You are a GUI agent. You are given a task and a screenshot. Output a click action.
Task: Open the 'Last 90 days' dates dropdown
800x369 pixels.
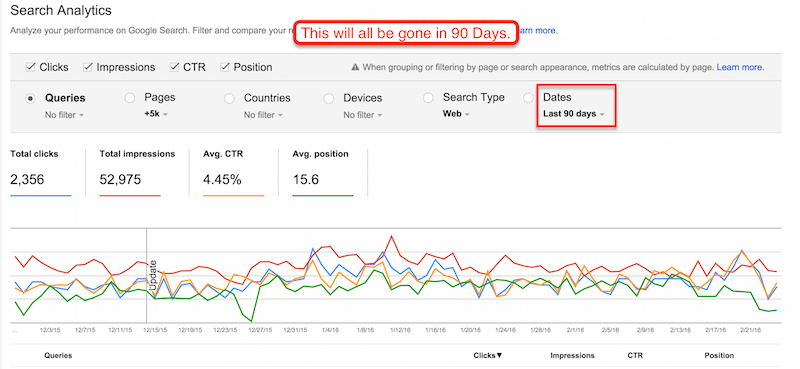573,114
